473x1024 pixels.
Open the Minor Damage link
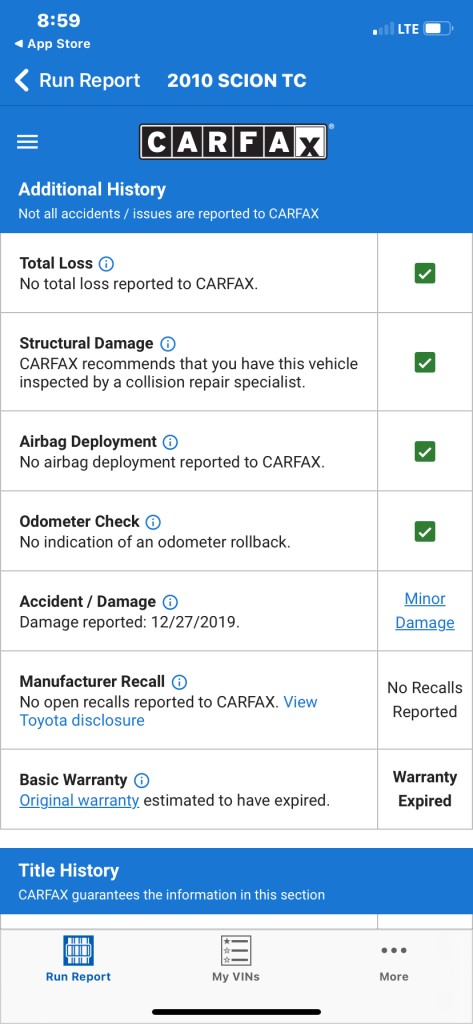click(425, 611)
